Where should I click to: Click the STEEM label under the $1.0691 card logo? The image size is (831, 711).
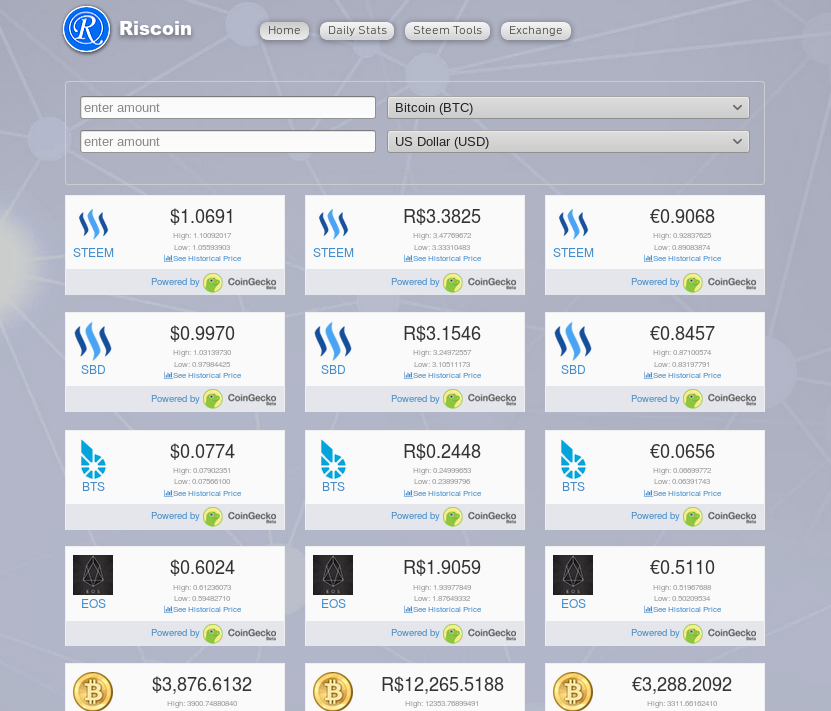pyautogui.click(x=93, y=253)
